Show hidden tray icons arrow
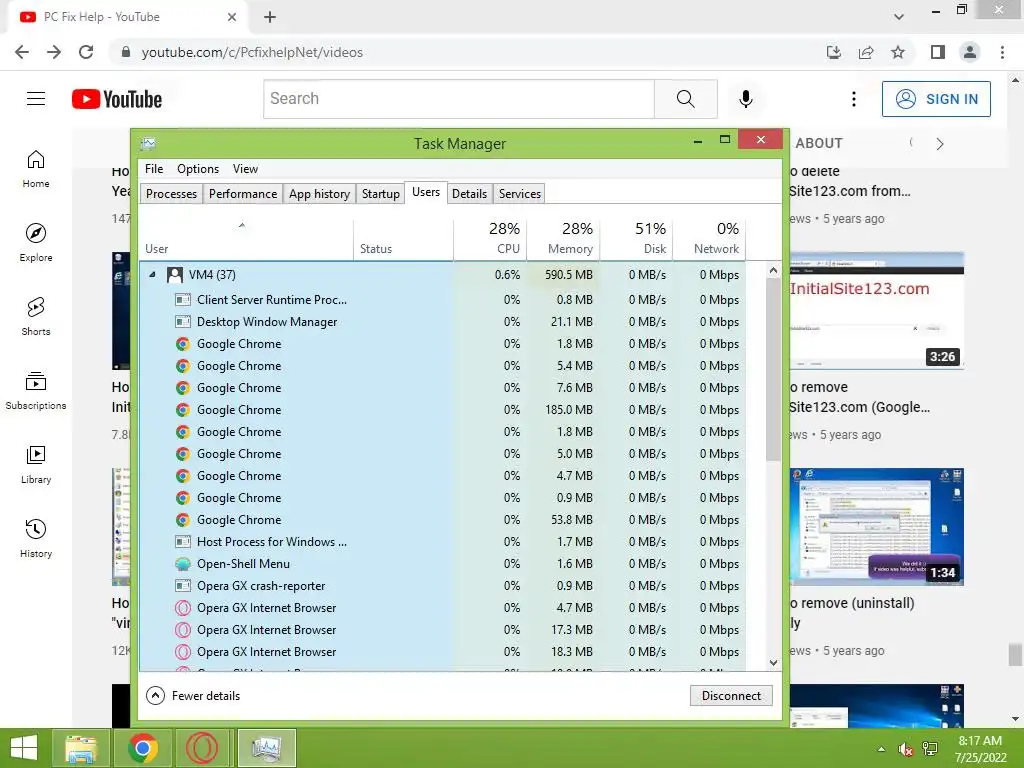Image resolution: width=1024 pixels, height=768 pixels. pyautogui.click(x=881, y=749)
